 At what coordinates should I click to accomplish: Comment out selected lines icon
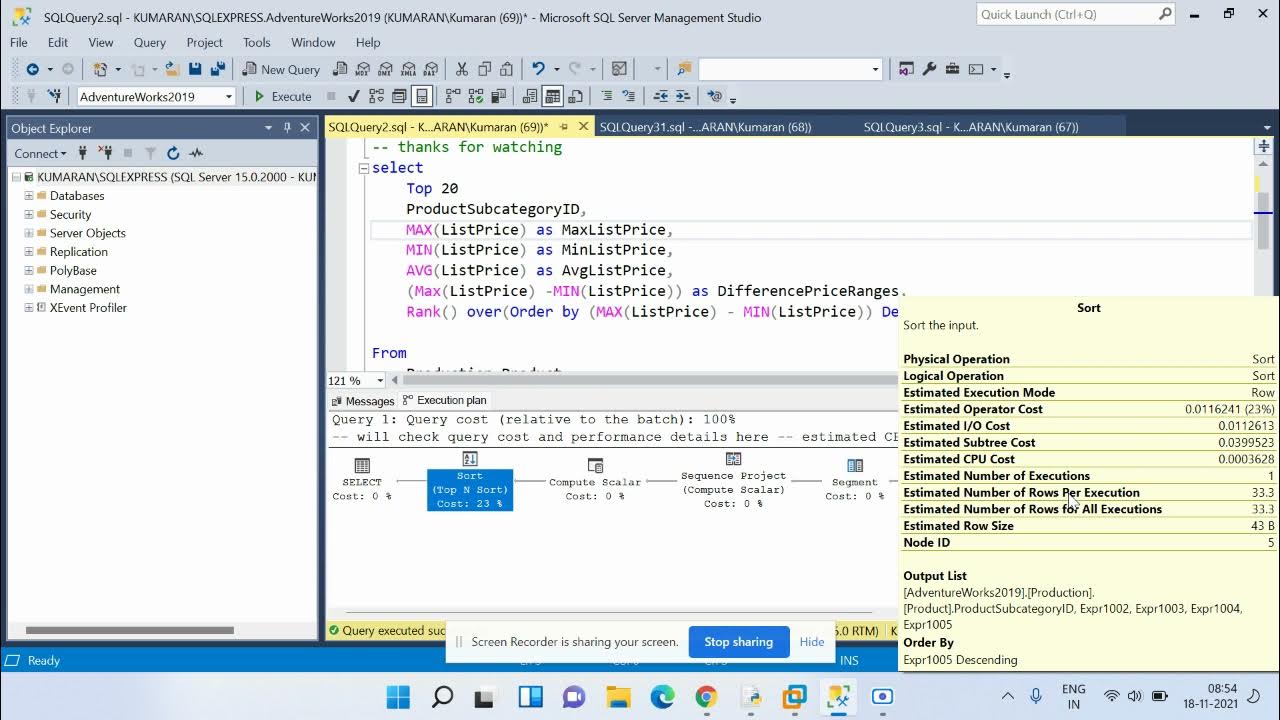pos(606,96)
